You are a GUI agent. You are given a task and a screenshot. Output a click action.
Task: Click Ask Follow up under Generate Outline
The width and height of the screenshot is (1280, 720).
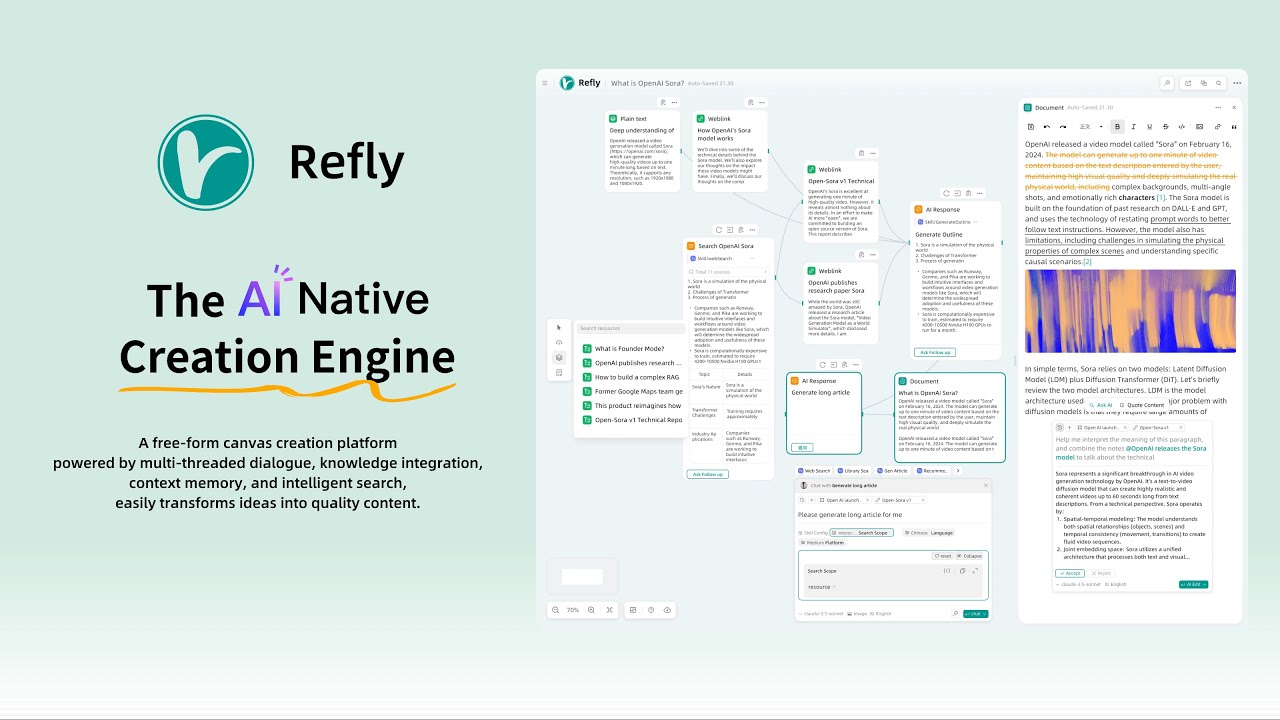point(935,352)
